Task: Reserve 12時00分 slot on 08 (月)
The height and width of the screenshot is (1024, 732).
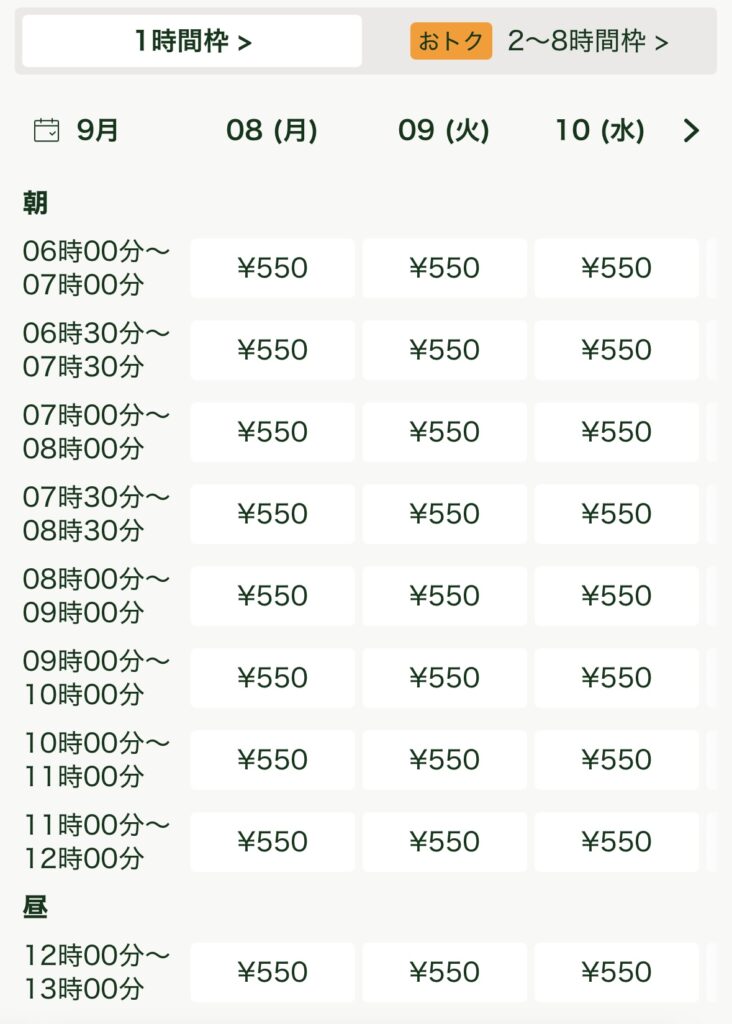Action: [x=272, y=972]
